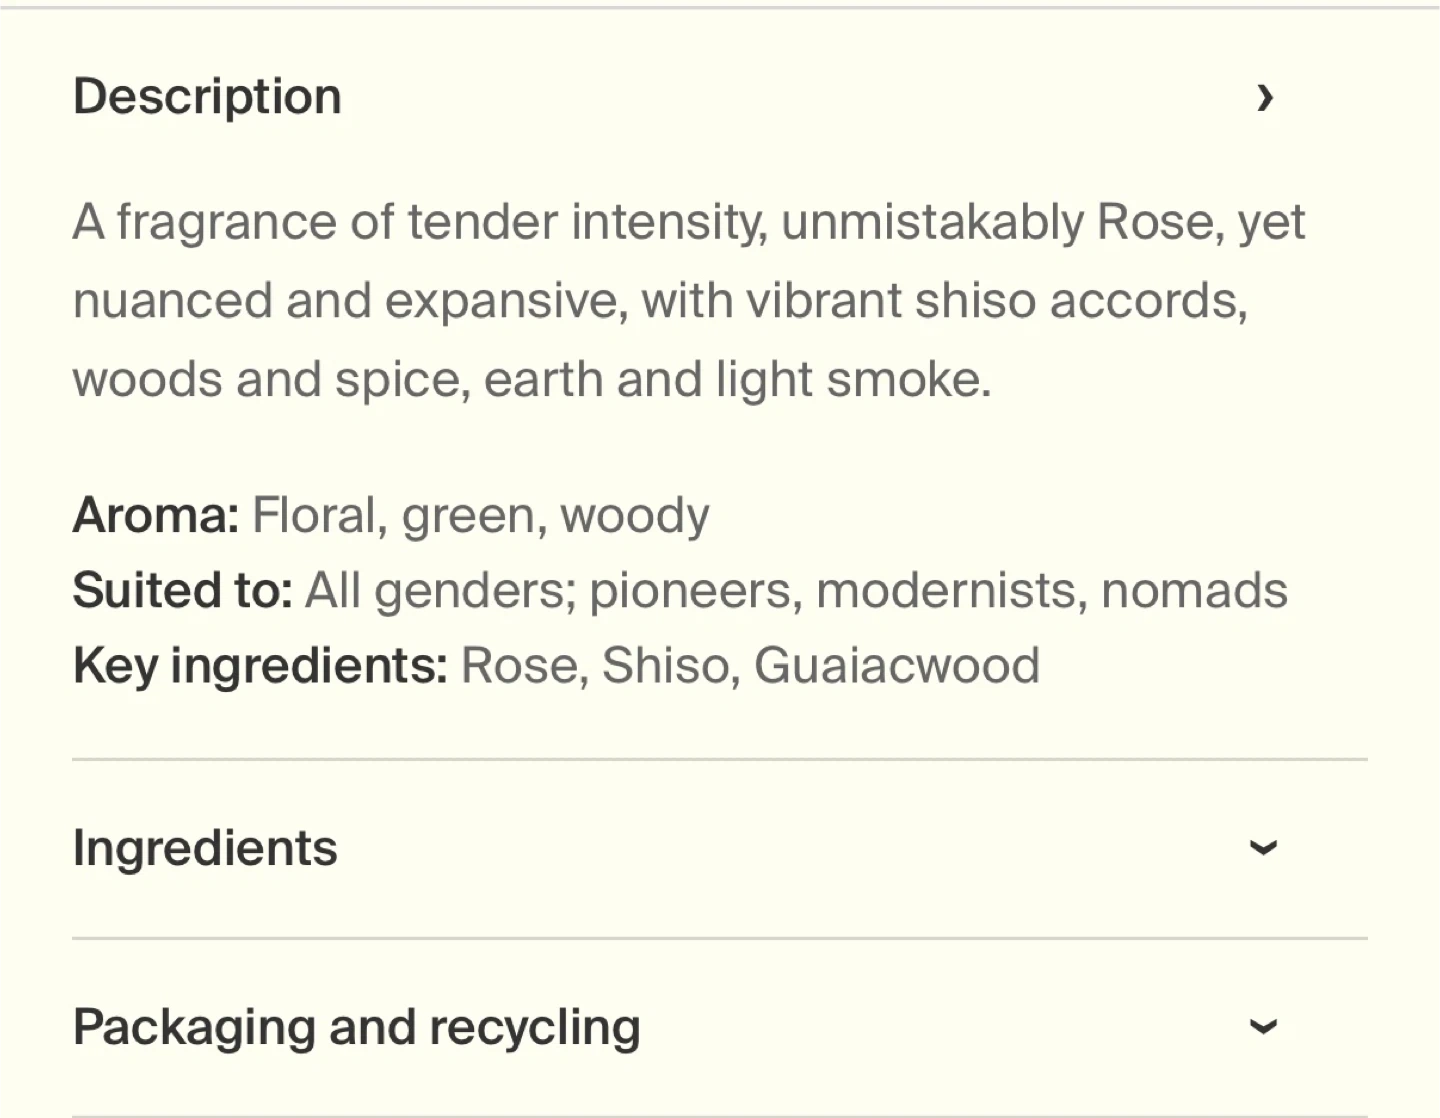The height and width of the screenshot is (1118, 1440).
Task: Expand Packaging and recycling via its chevron
Action: coord(1264,1027)
